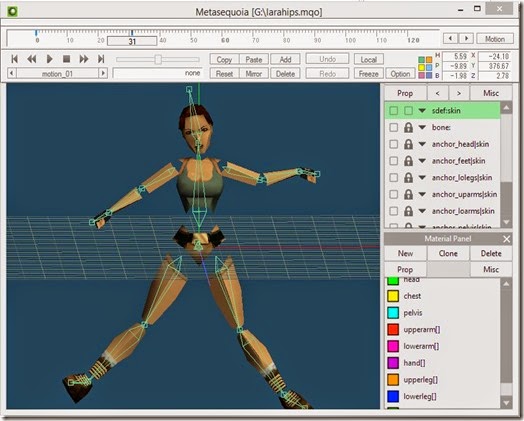The width and height of the screenshot is (524, 421).
Task: Click lock icon on bone: object row
Action: click(408, 128)
